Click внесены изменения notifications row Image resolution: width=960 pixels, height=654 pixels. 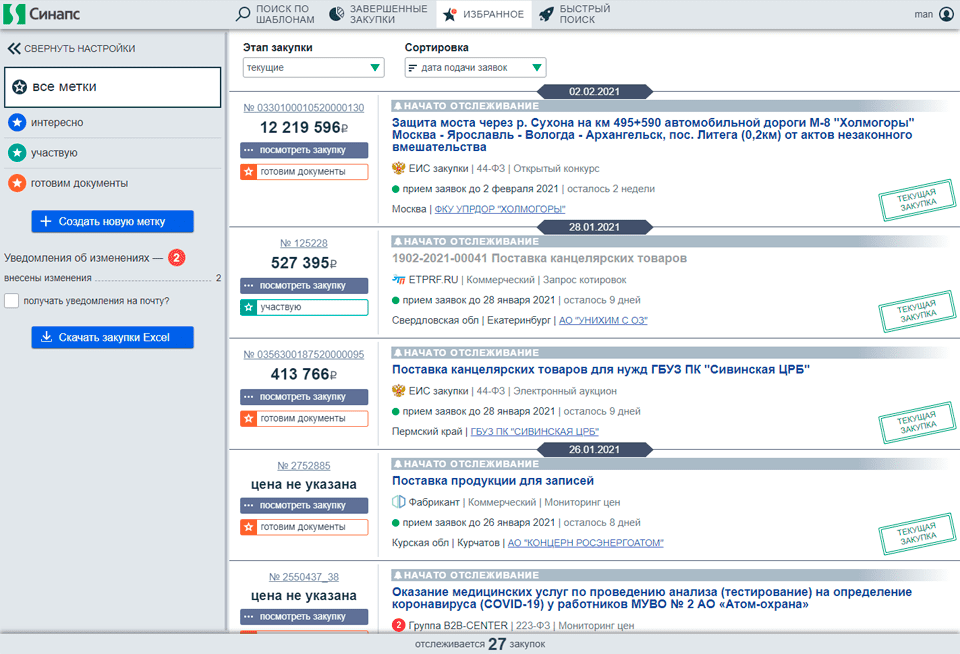(x=113, y=278)
